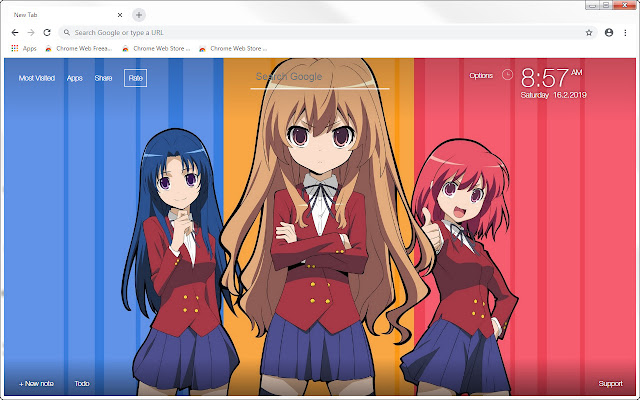Image resolution: width=640 pixels, height=400 pixels.
Task: Add a note with + New note
Action: [36, 384]
